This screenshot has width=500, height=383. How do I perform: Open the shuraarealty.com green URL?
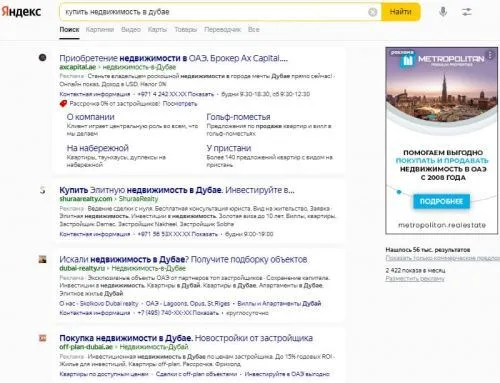(86, 199)
